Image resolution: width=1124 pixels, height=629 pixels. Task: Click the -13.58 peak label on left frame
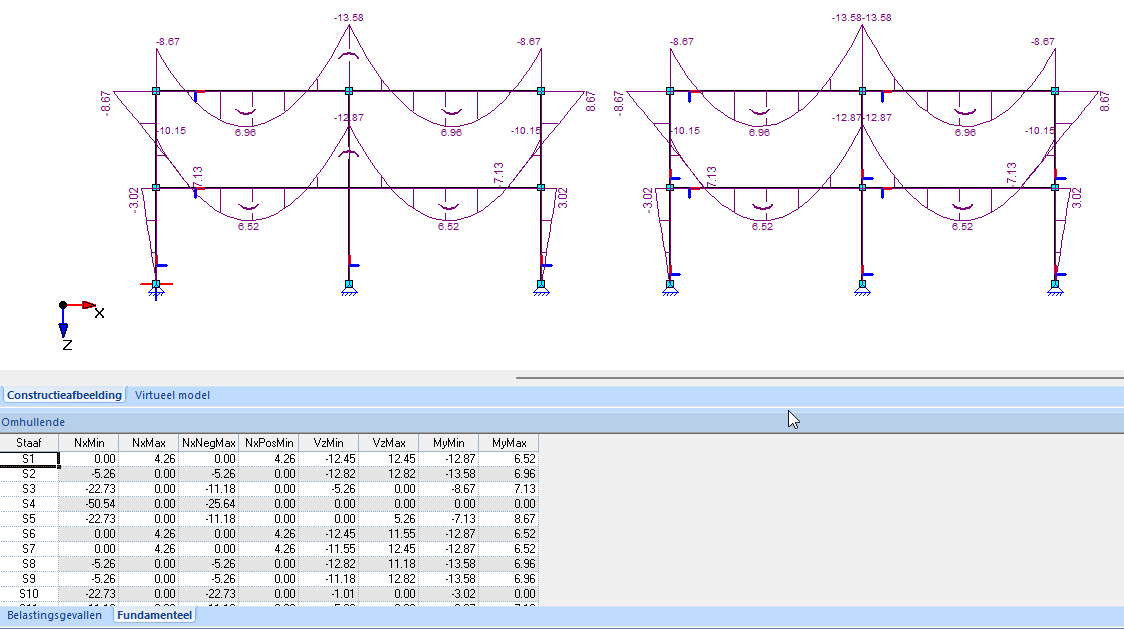click(x=348, y=17)
